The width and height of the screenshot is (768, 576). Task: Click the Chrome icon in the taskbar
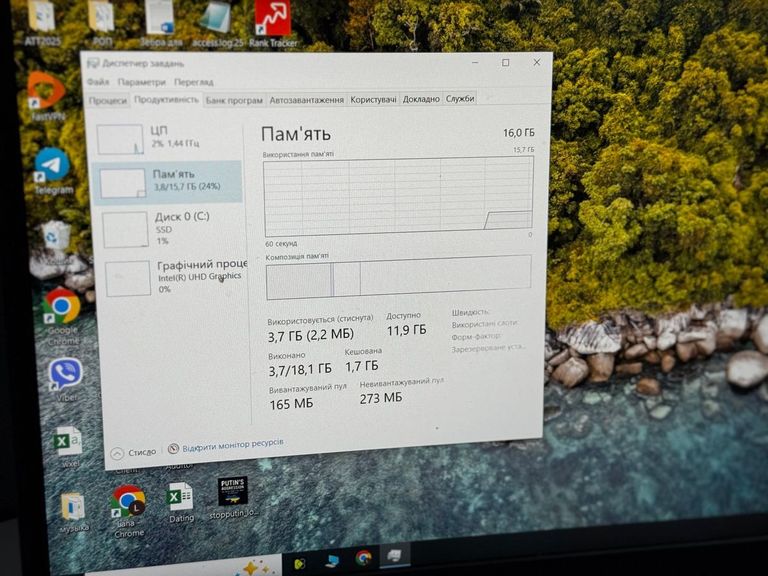363,558
